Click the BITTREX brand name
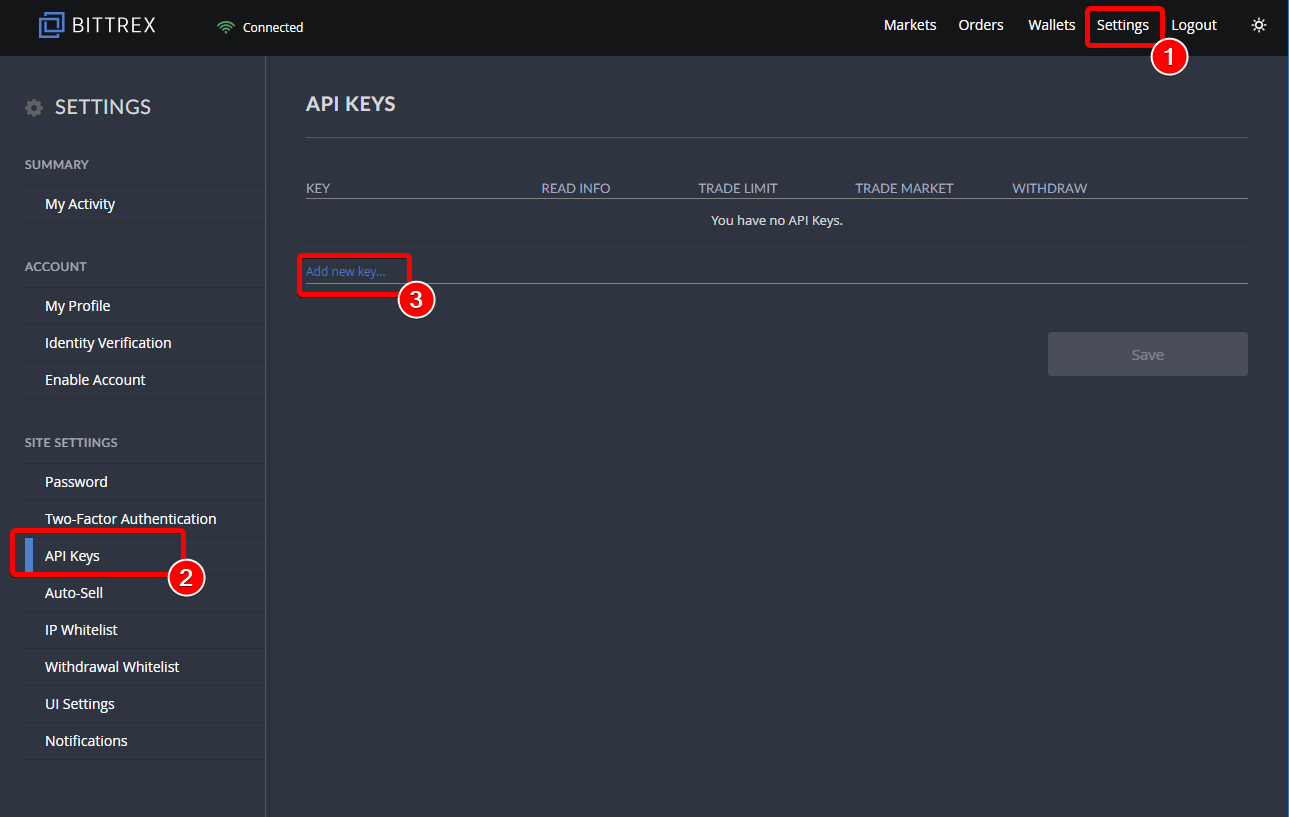The width and height of the screenshot is (1289, 817). pyautogui.click(x=114, y=25)
